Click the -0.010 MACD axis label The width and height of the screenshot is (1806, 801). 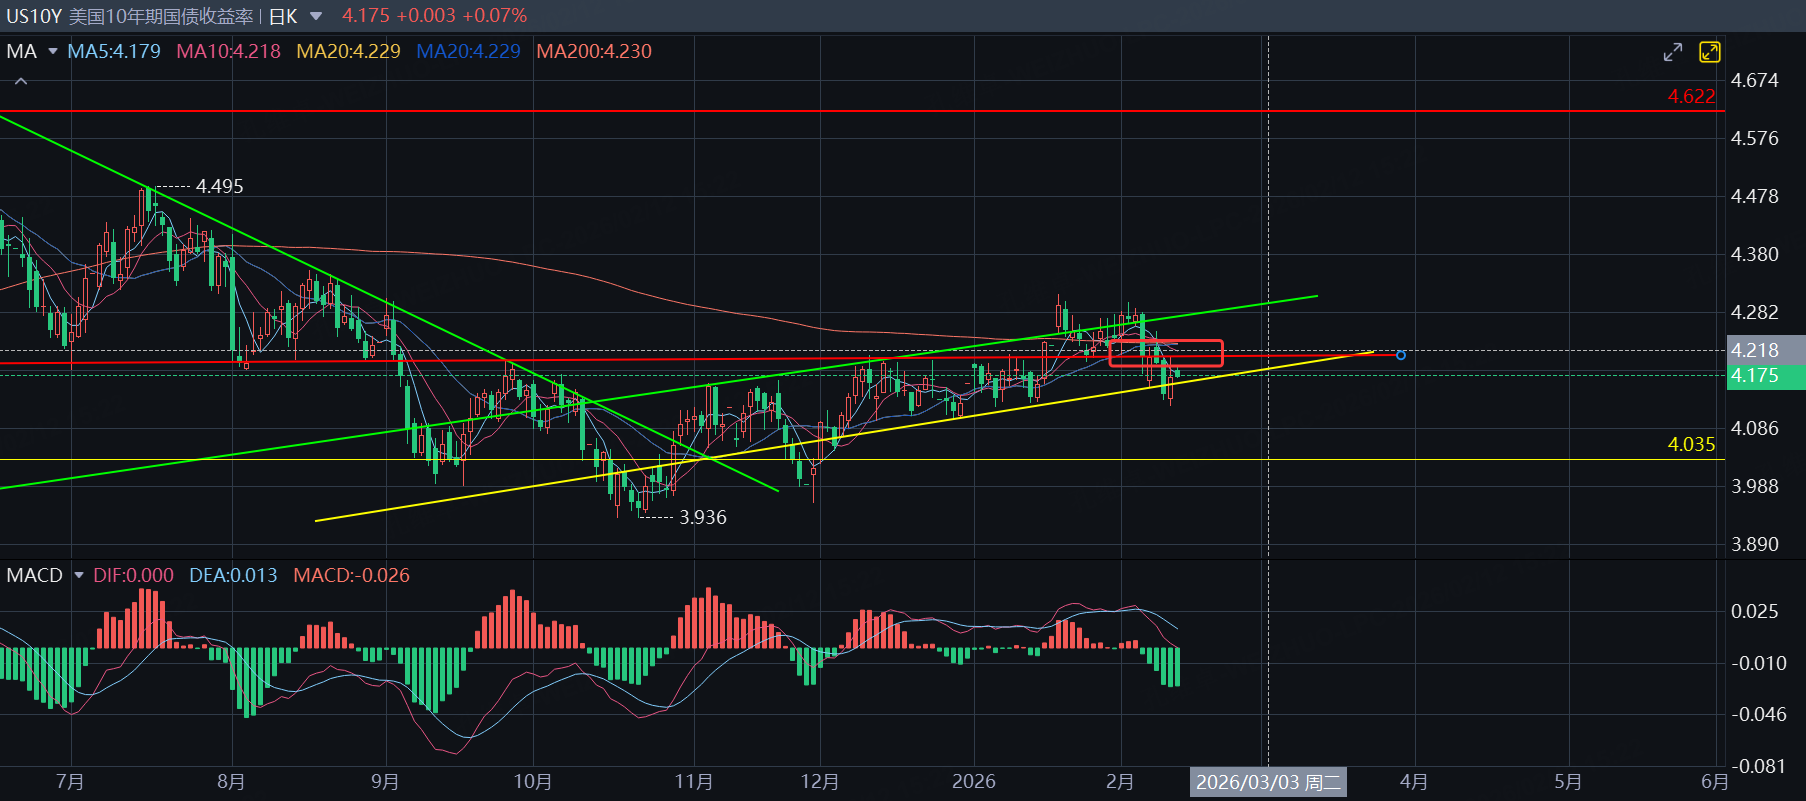pos(1759,663)
